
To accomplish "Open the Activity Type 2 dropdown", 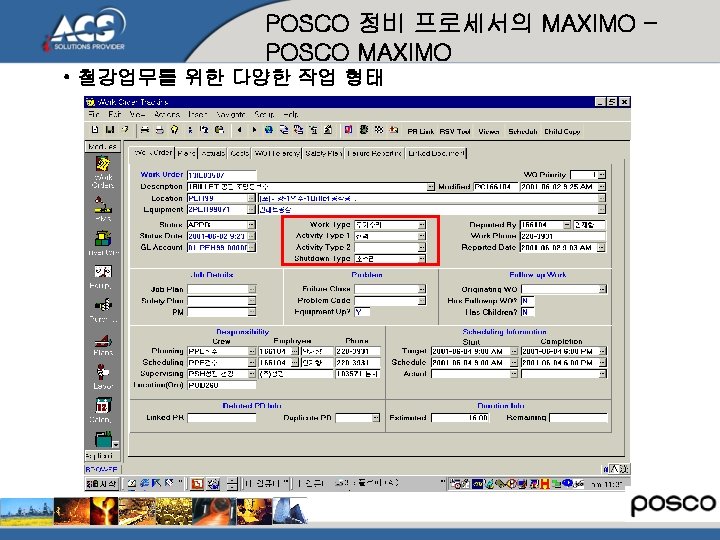I will point(422,247).
